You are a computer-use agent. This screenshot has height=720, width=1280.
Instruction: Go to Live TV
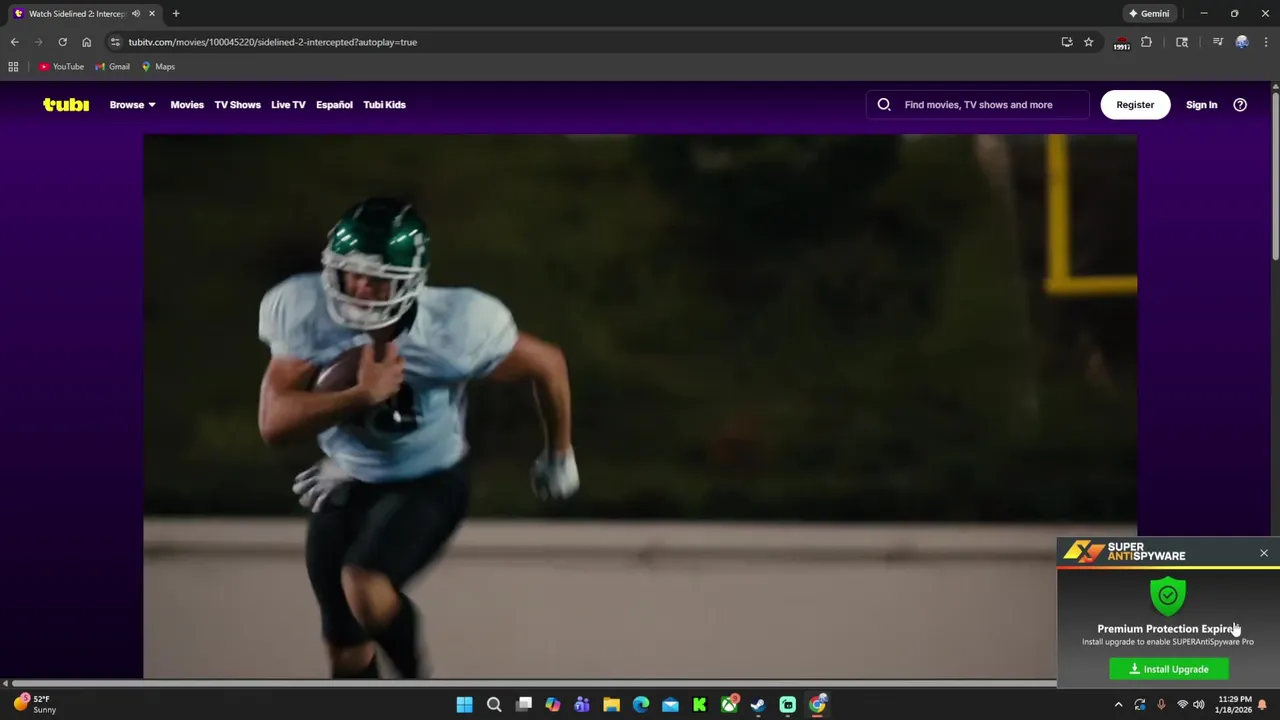[288, 104]
